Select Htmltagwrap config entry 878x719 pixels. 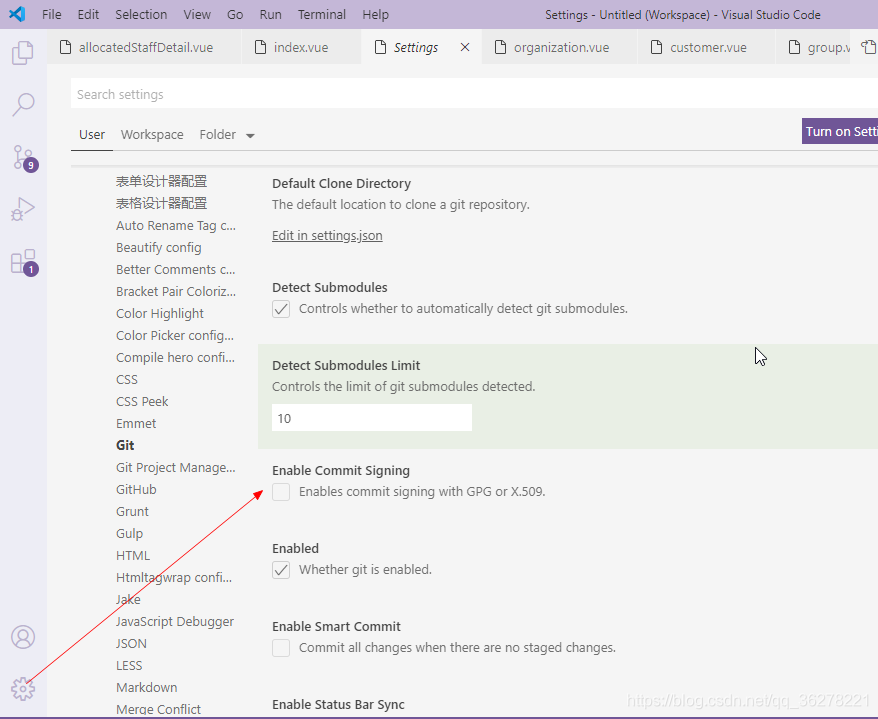[x=174, y=577]
